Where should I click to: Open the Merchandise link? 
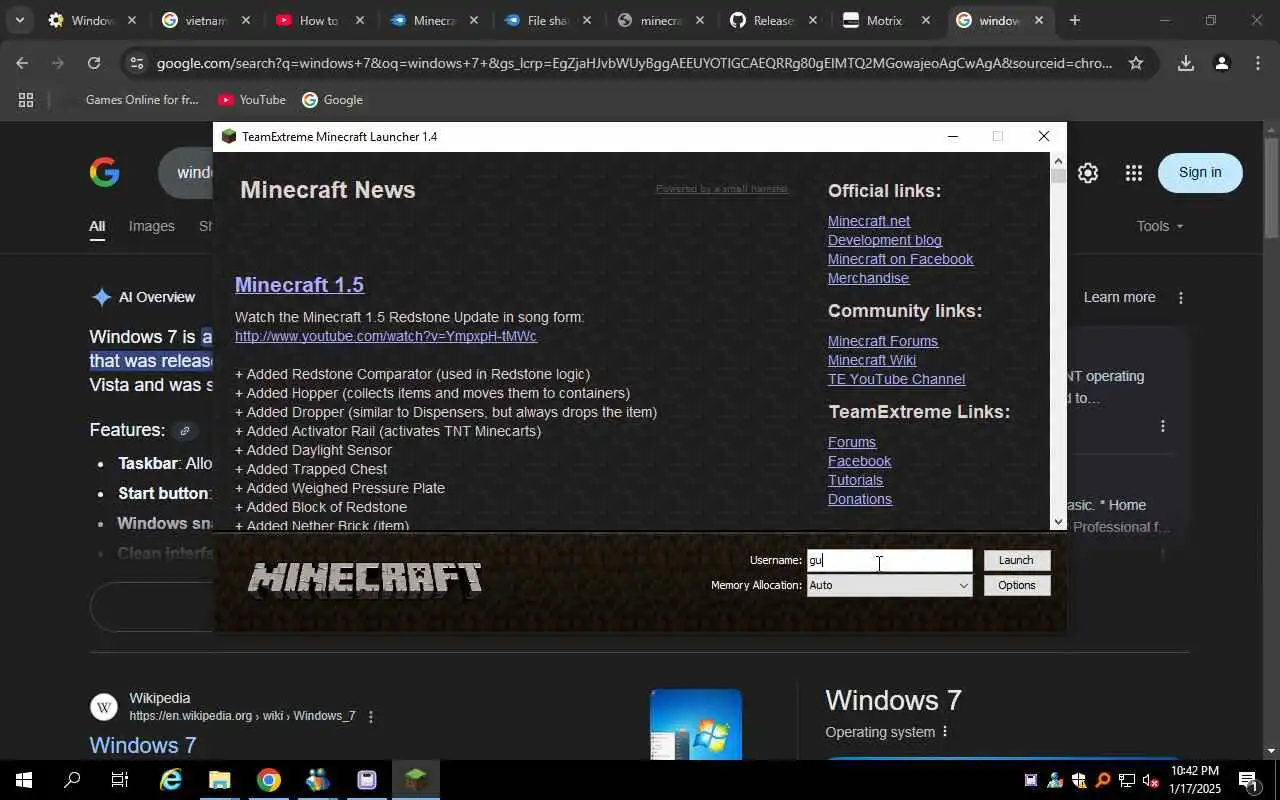(x=868, y=278)
